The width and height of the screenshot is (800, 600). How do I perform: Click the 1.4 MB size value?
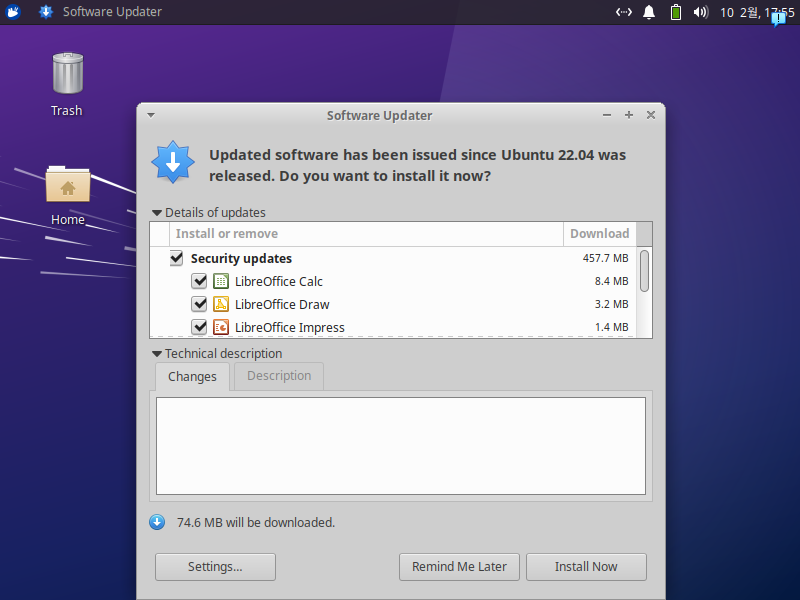click(611, 327)
